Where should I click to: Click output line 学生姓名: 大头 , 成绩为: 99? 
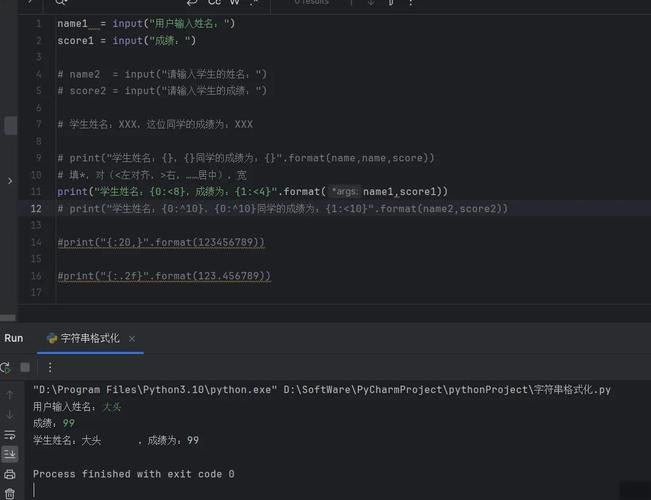[116, 440]
